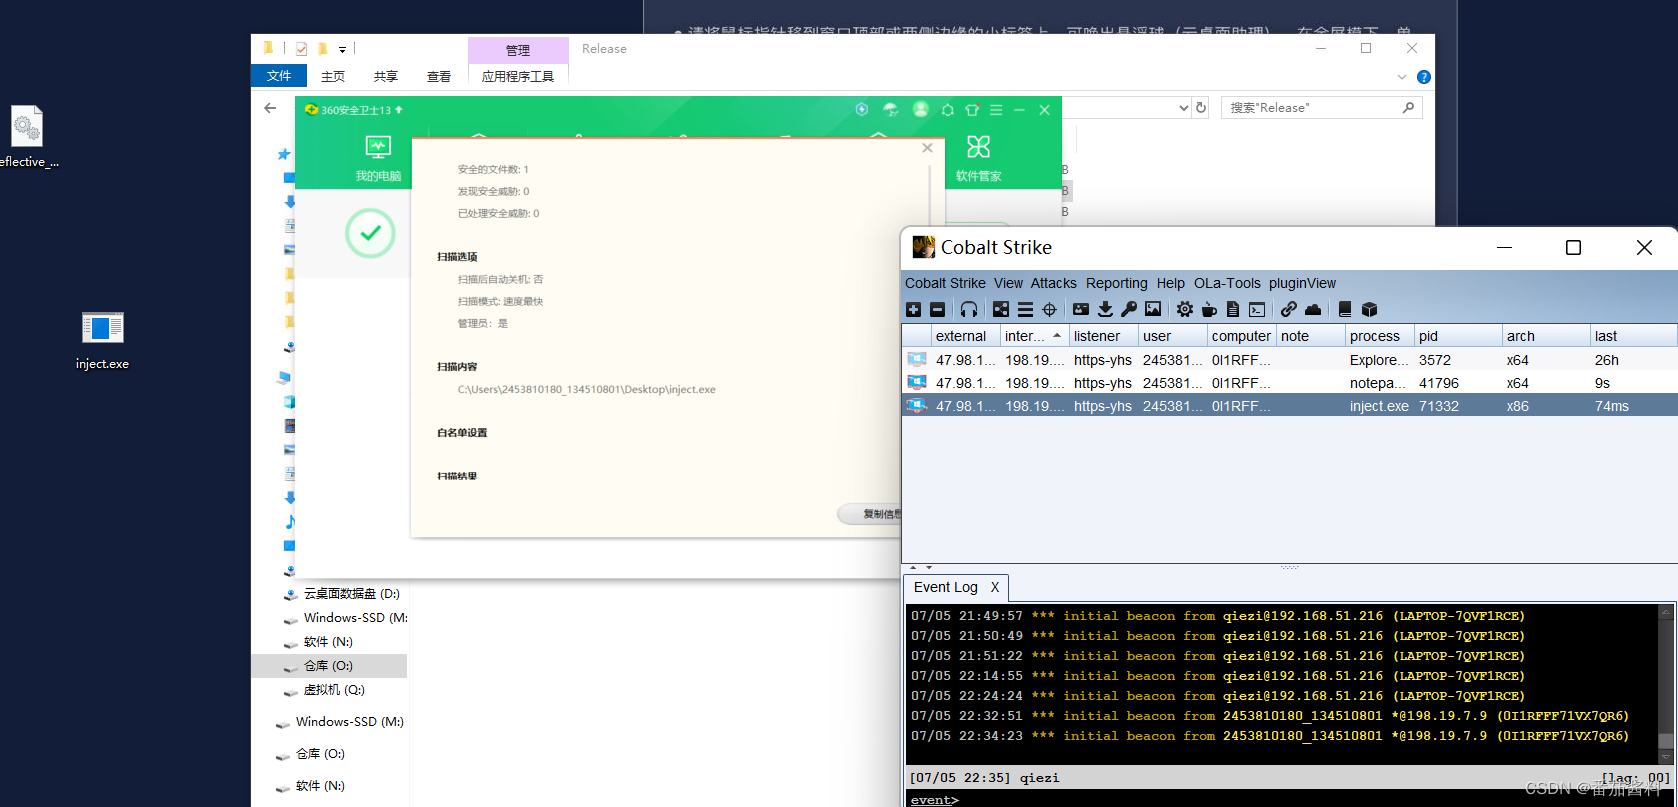Open Credentials card icon in Cobalt Strike
The image size is (1678, 807).
1081,310
